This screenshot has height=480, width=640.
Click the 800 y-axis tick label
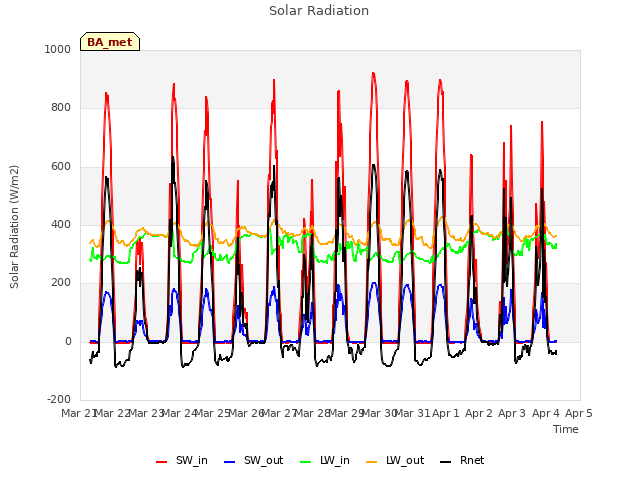[x=61, y=108]
